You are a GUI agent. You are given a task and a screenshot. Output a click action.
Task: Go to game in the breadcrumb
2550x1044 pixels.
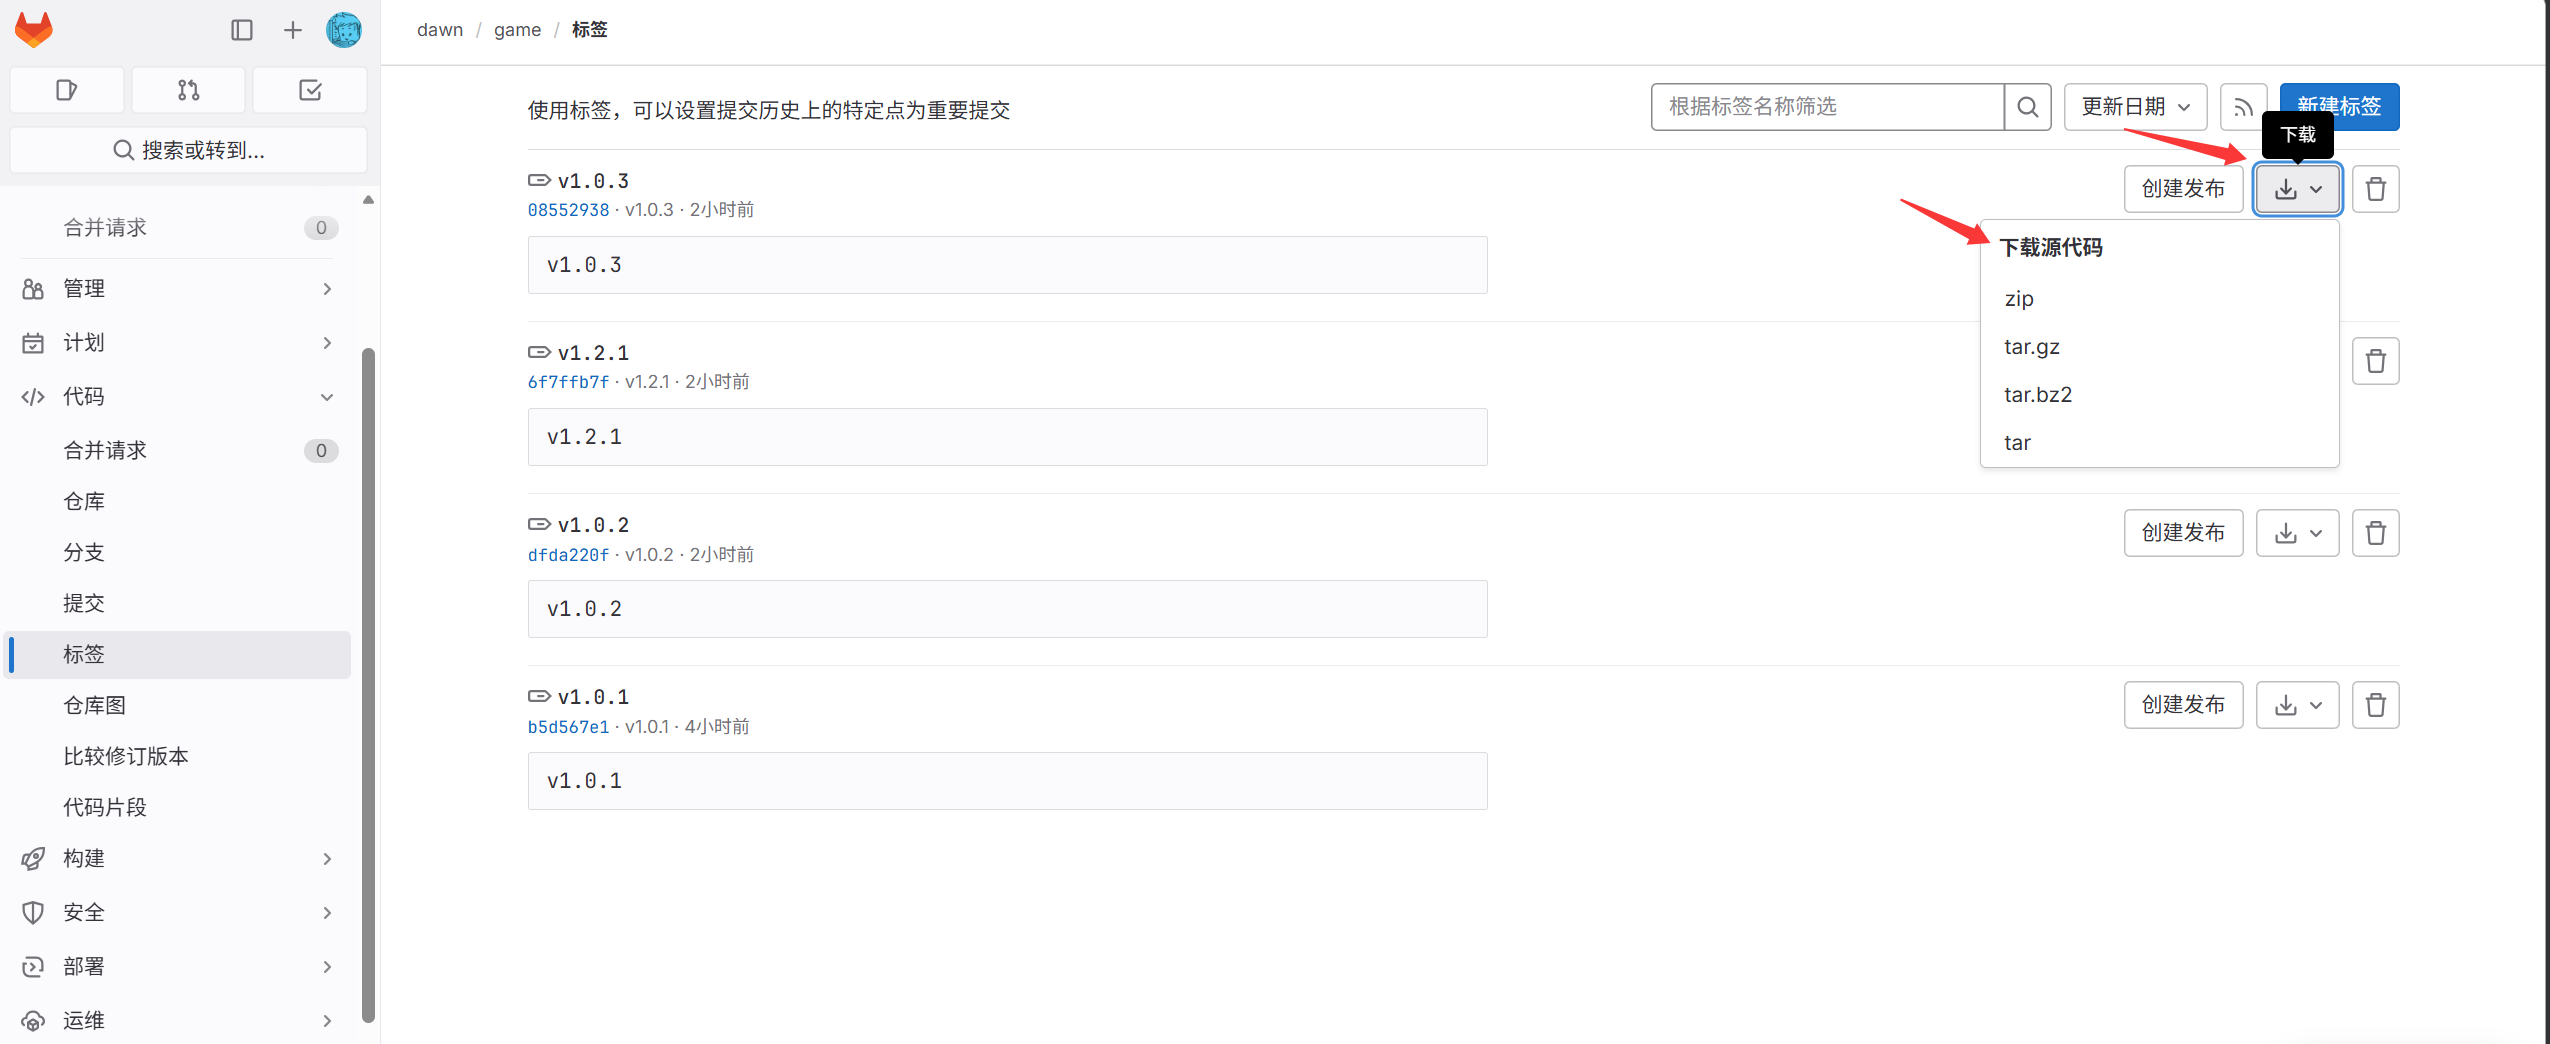click(517, 30)
